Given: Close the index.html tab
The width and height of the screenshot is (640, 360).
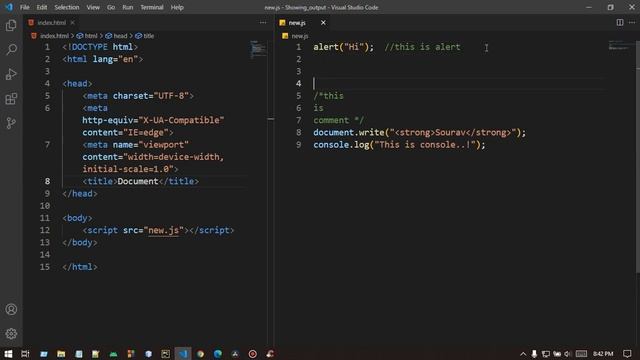Looking at the screenshot, I should pos(72,22).
